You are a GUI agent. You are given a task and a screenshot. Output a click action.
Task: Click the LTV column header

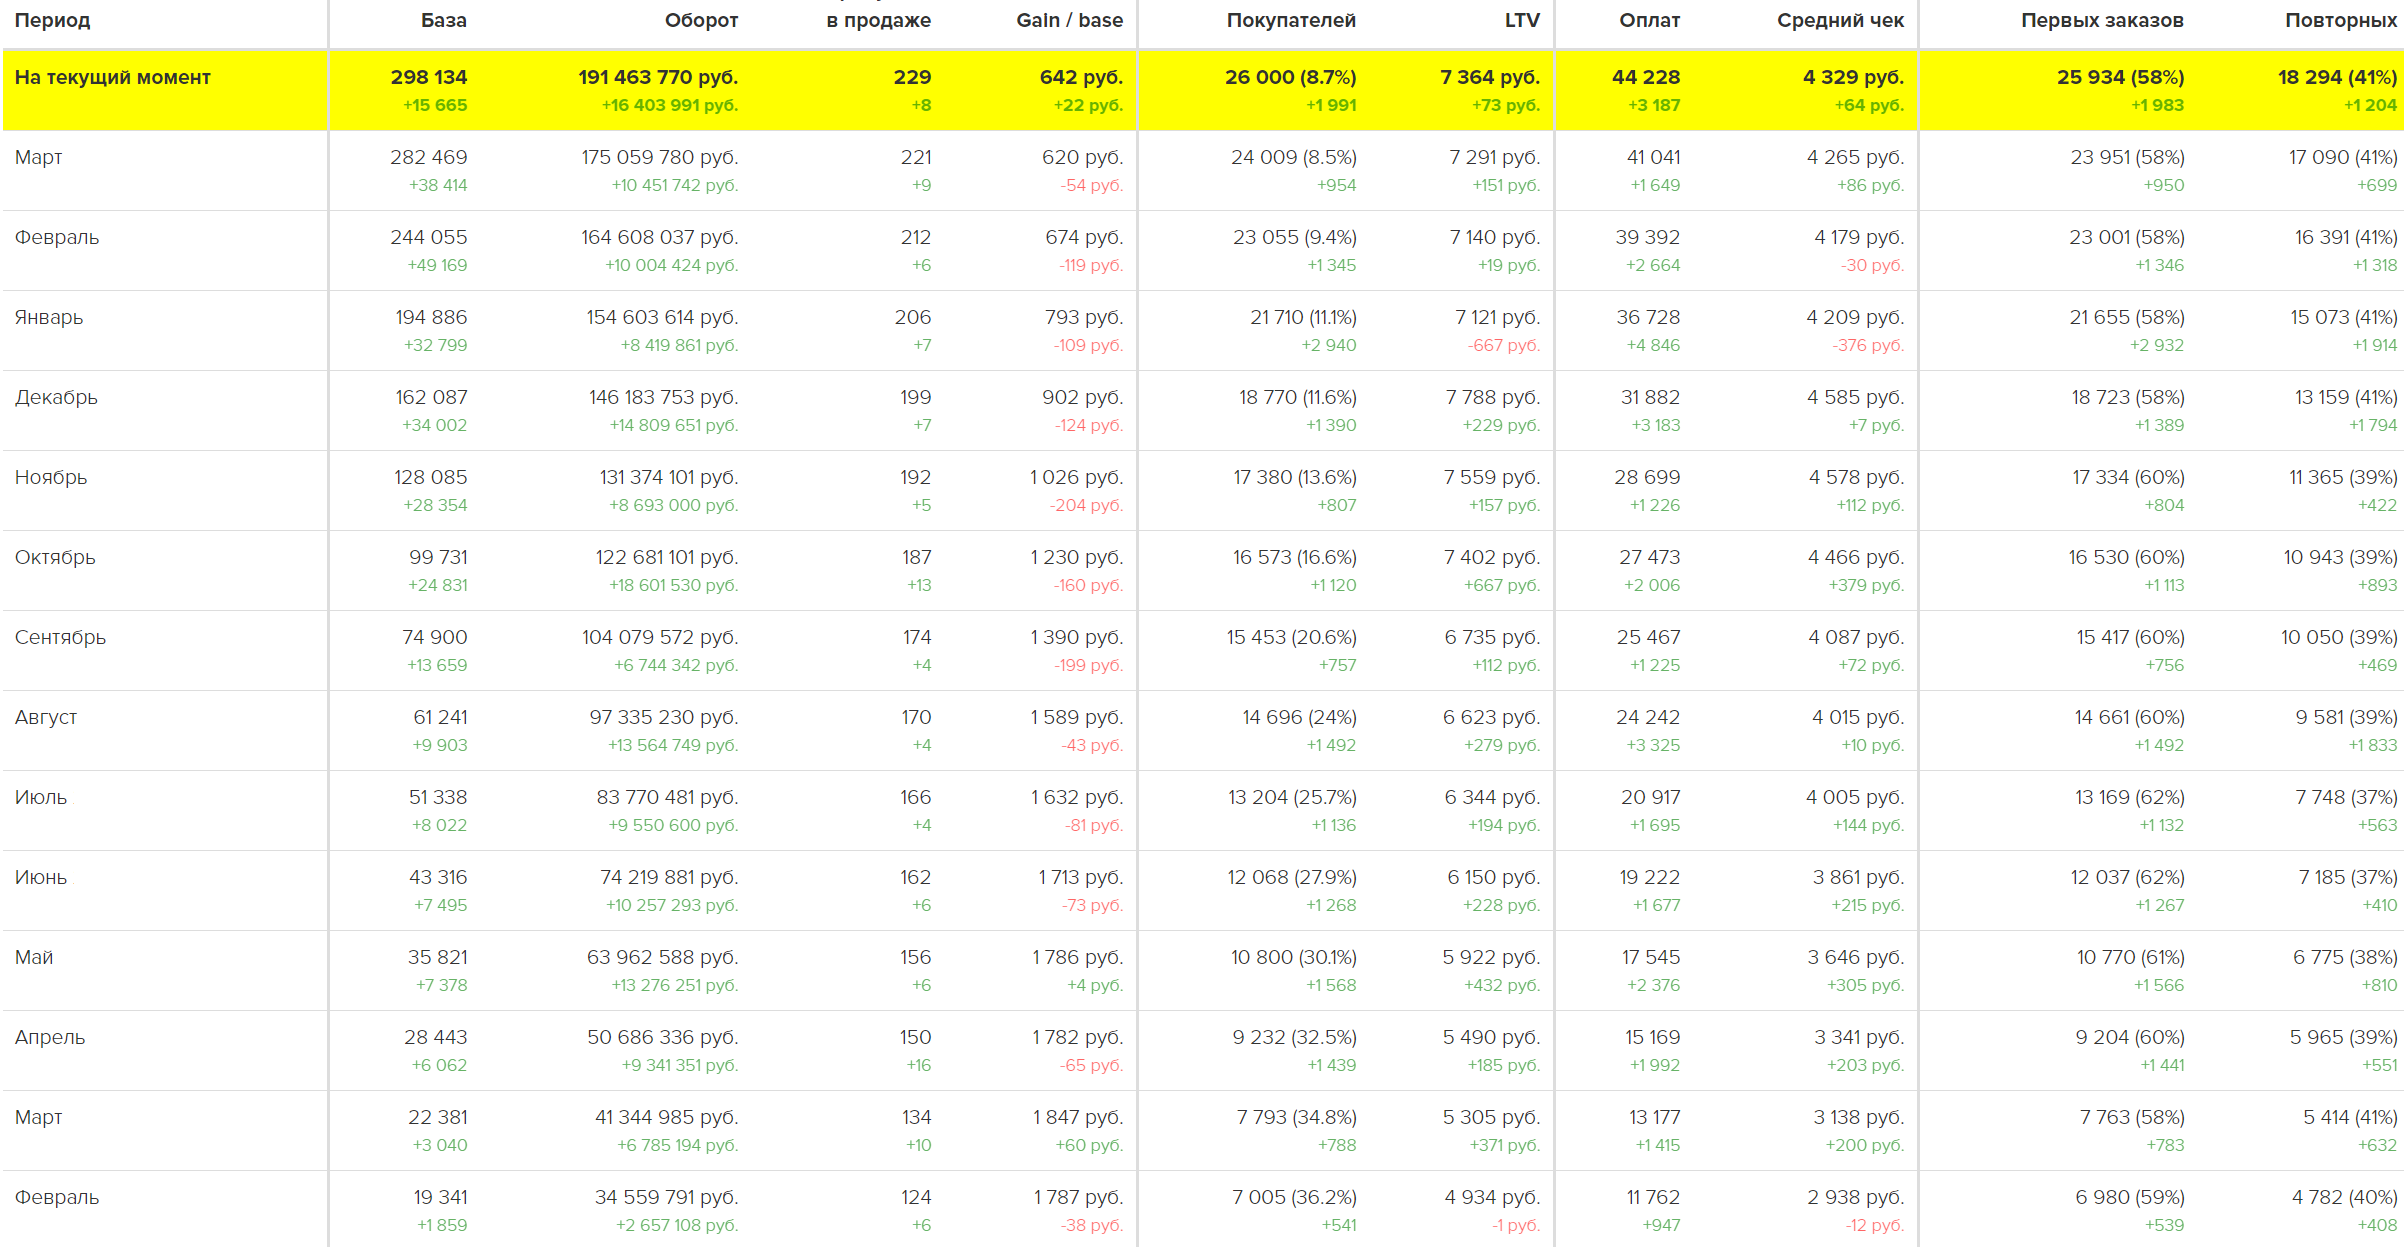[1521, 20]
